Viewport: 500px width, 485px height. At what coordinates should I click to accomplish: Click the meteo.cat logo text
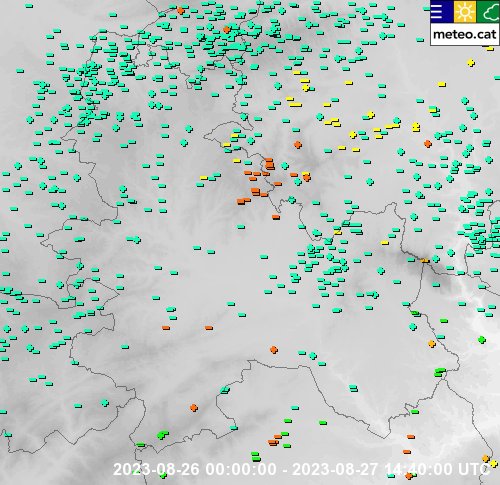[x=465, y=35]
